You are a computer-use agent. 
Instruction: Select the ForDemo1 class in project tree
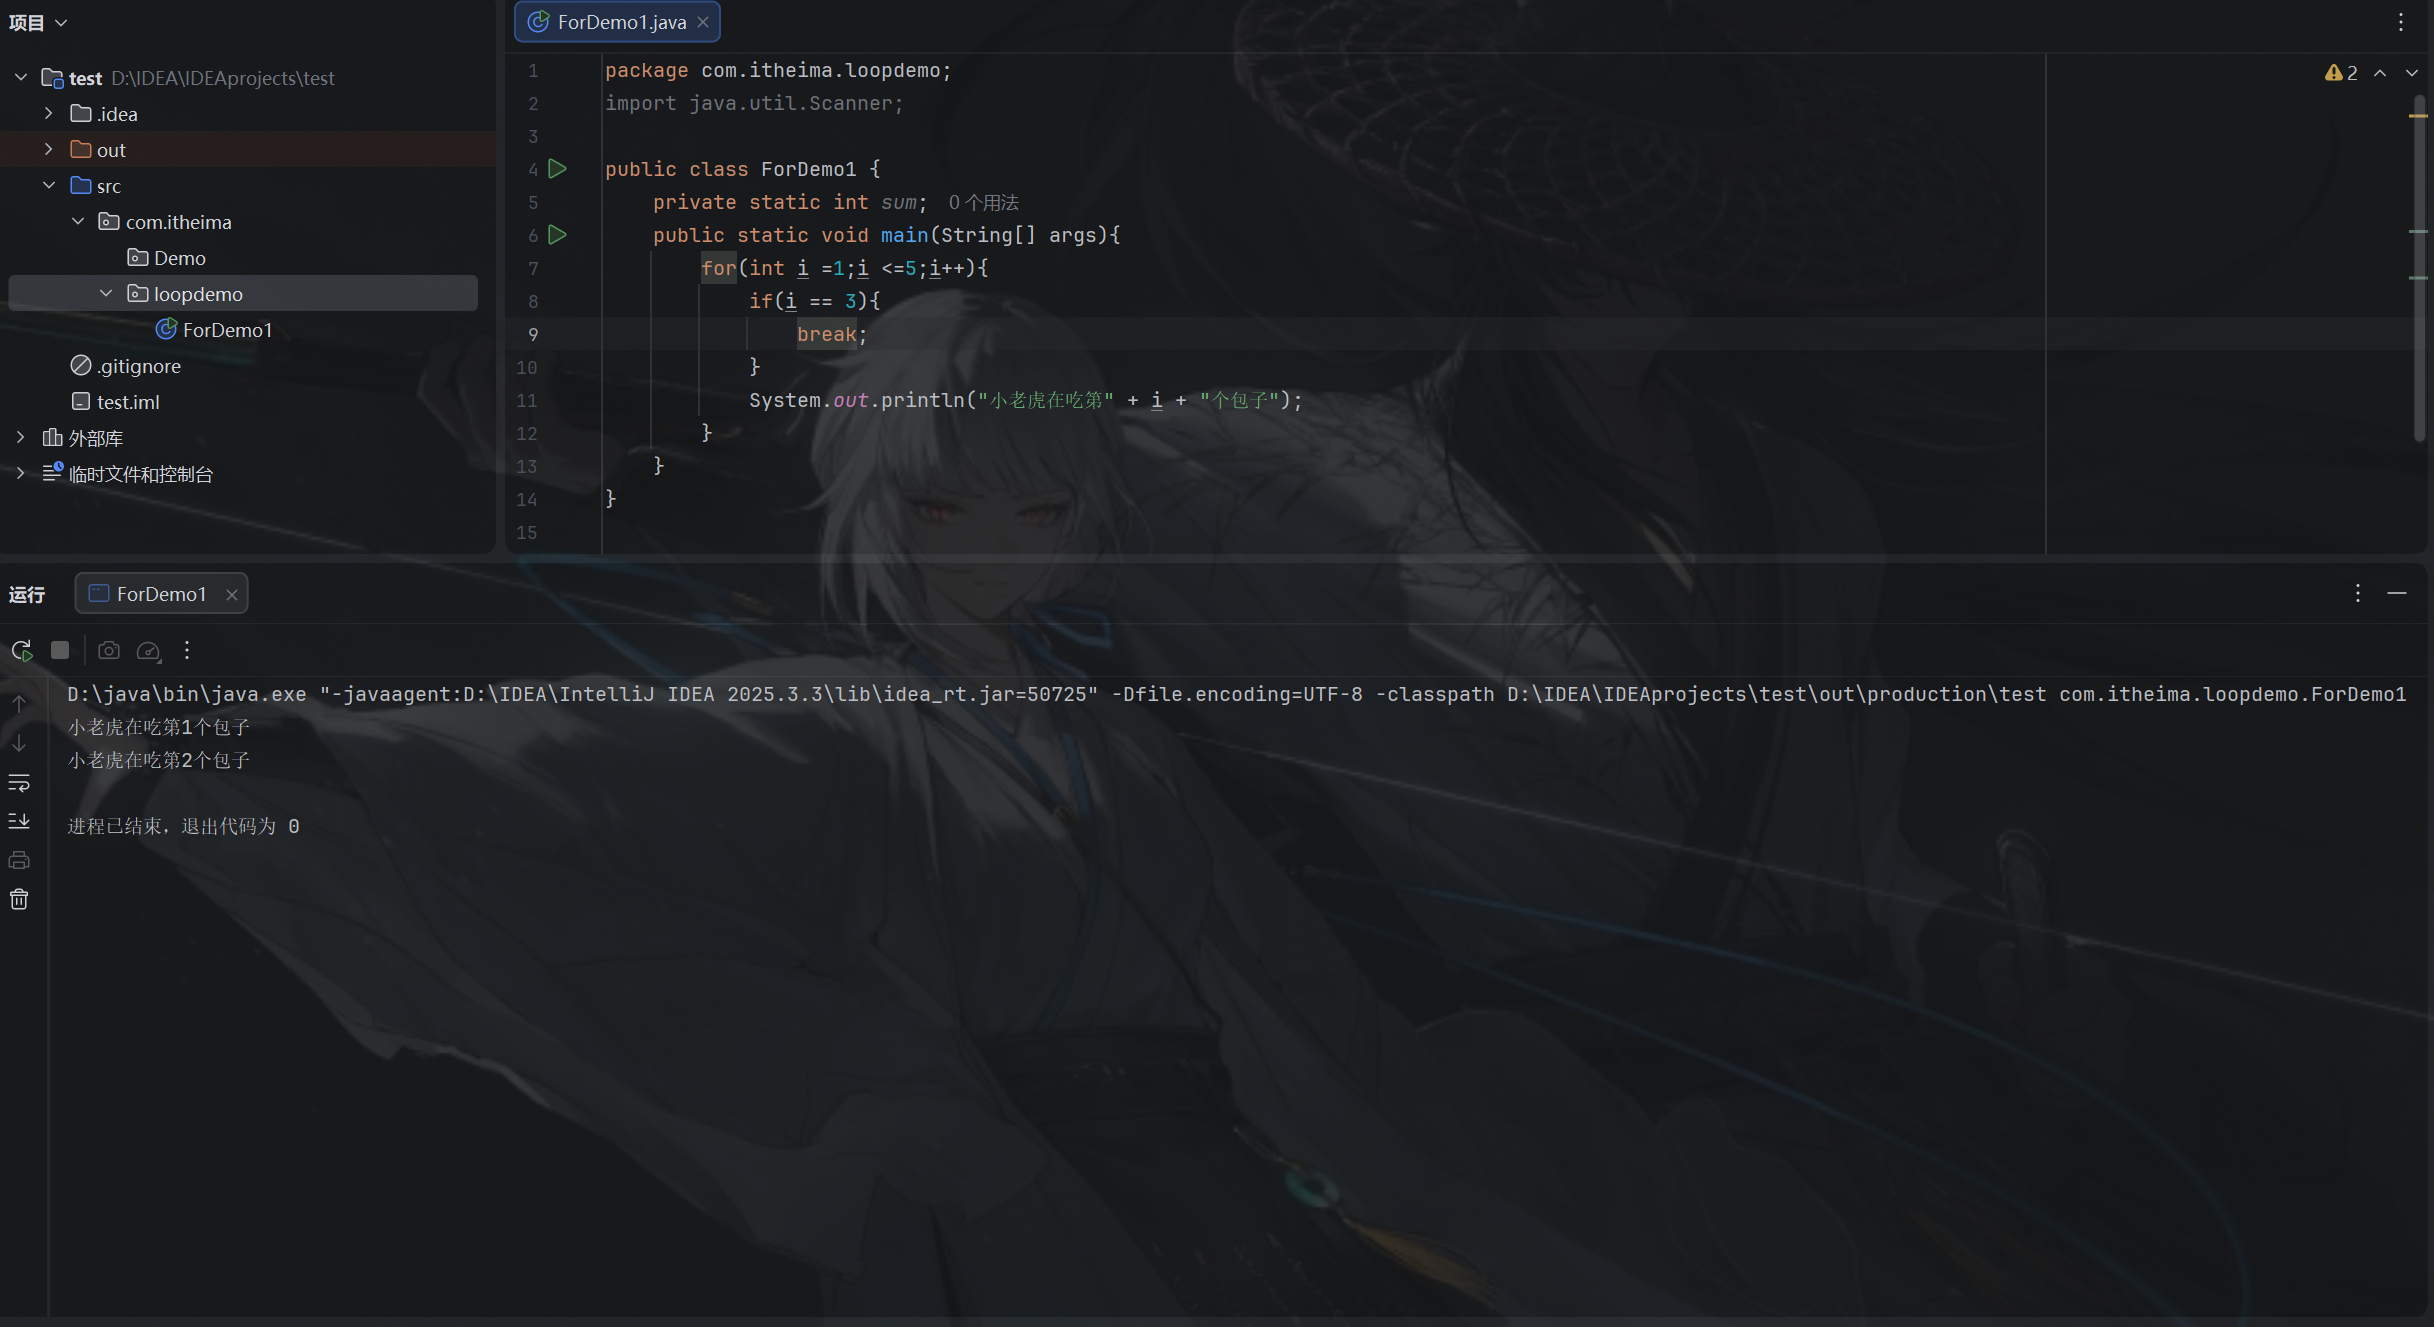point(214,330)
